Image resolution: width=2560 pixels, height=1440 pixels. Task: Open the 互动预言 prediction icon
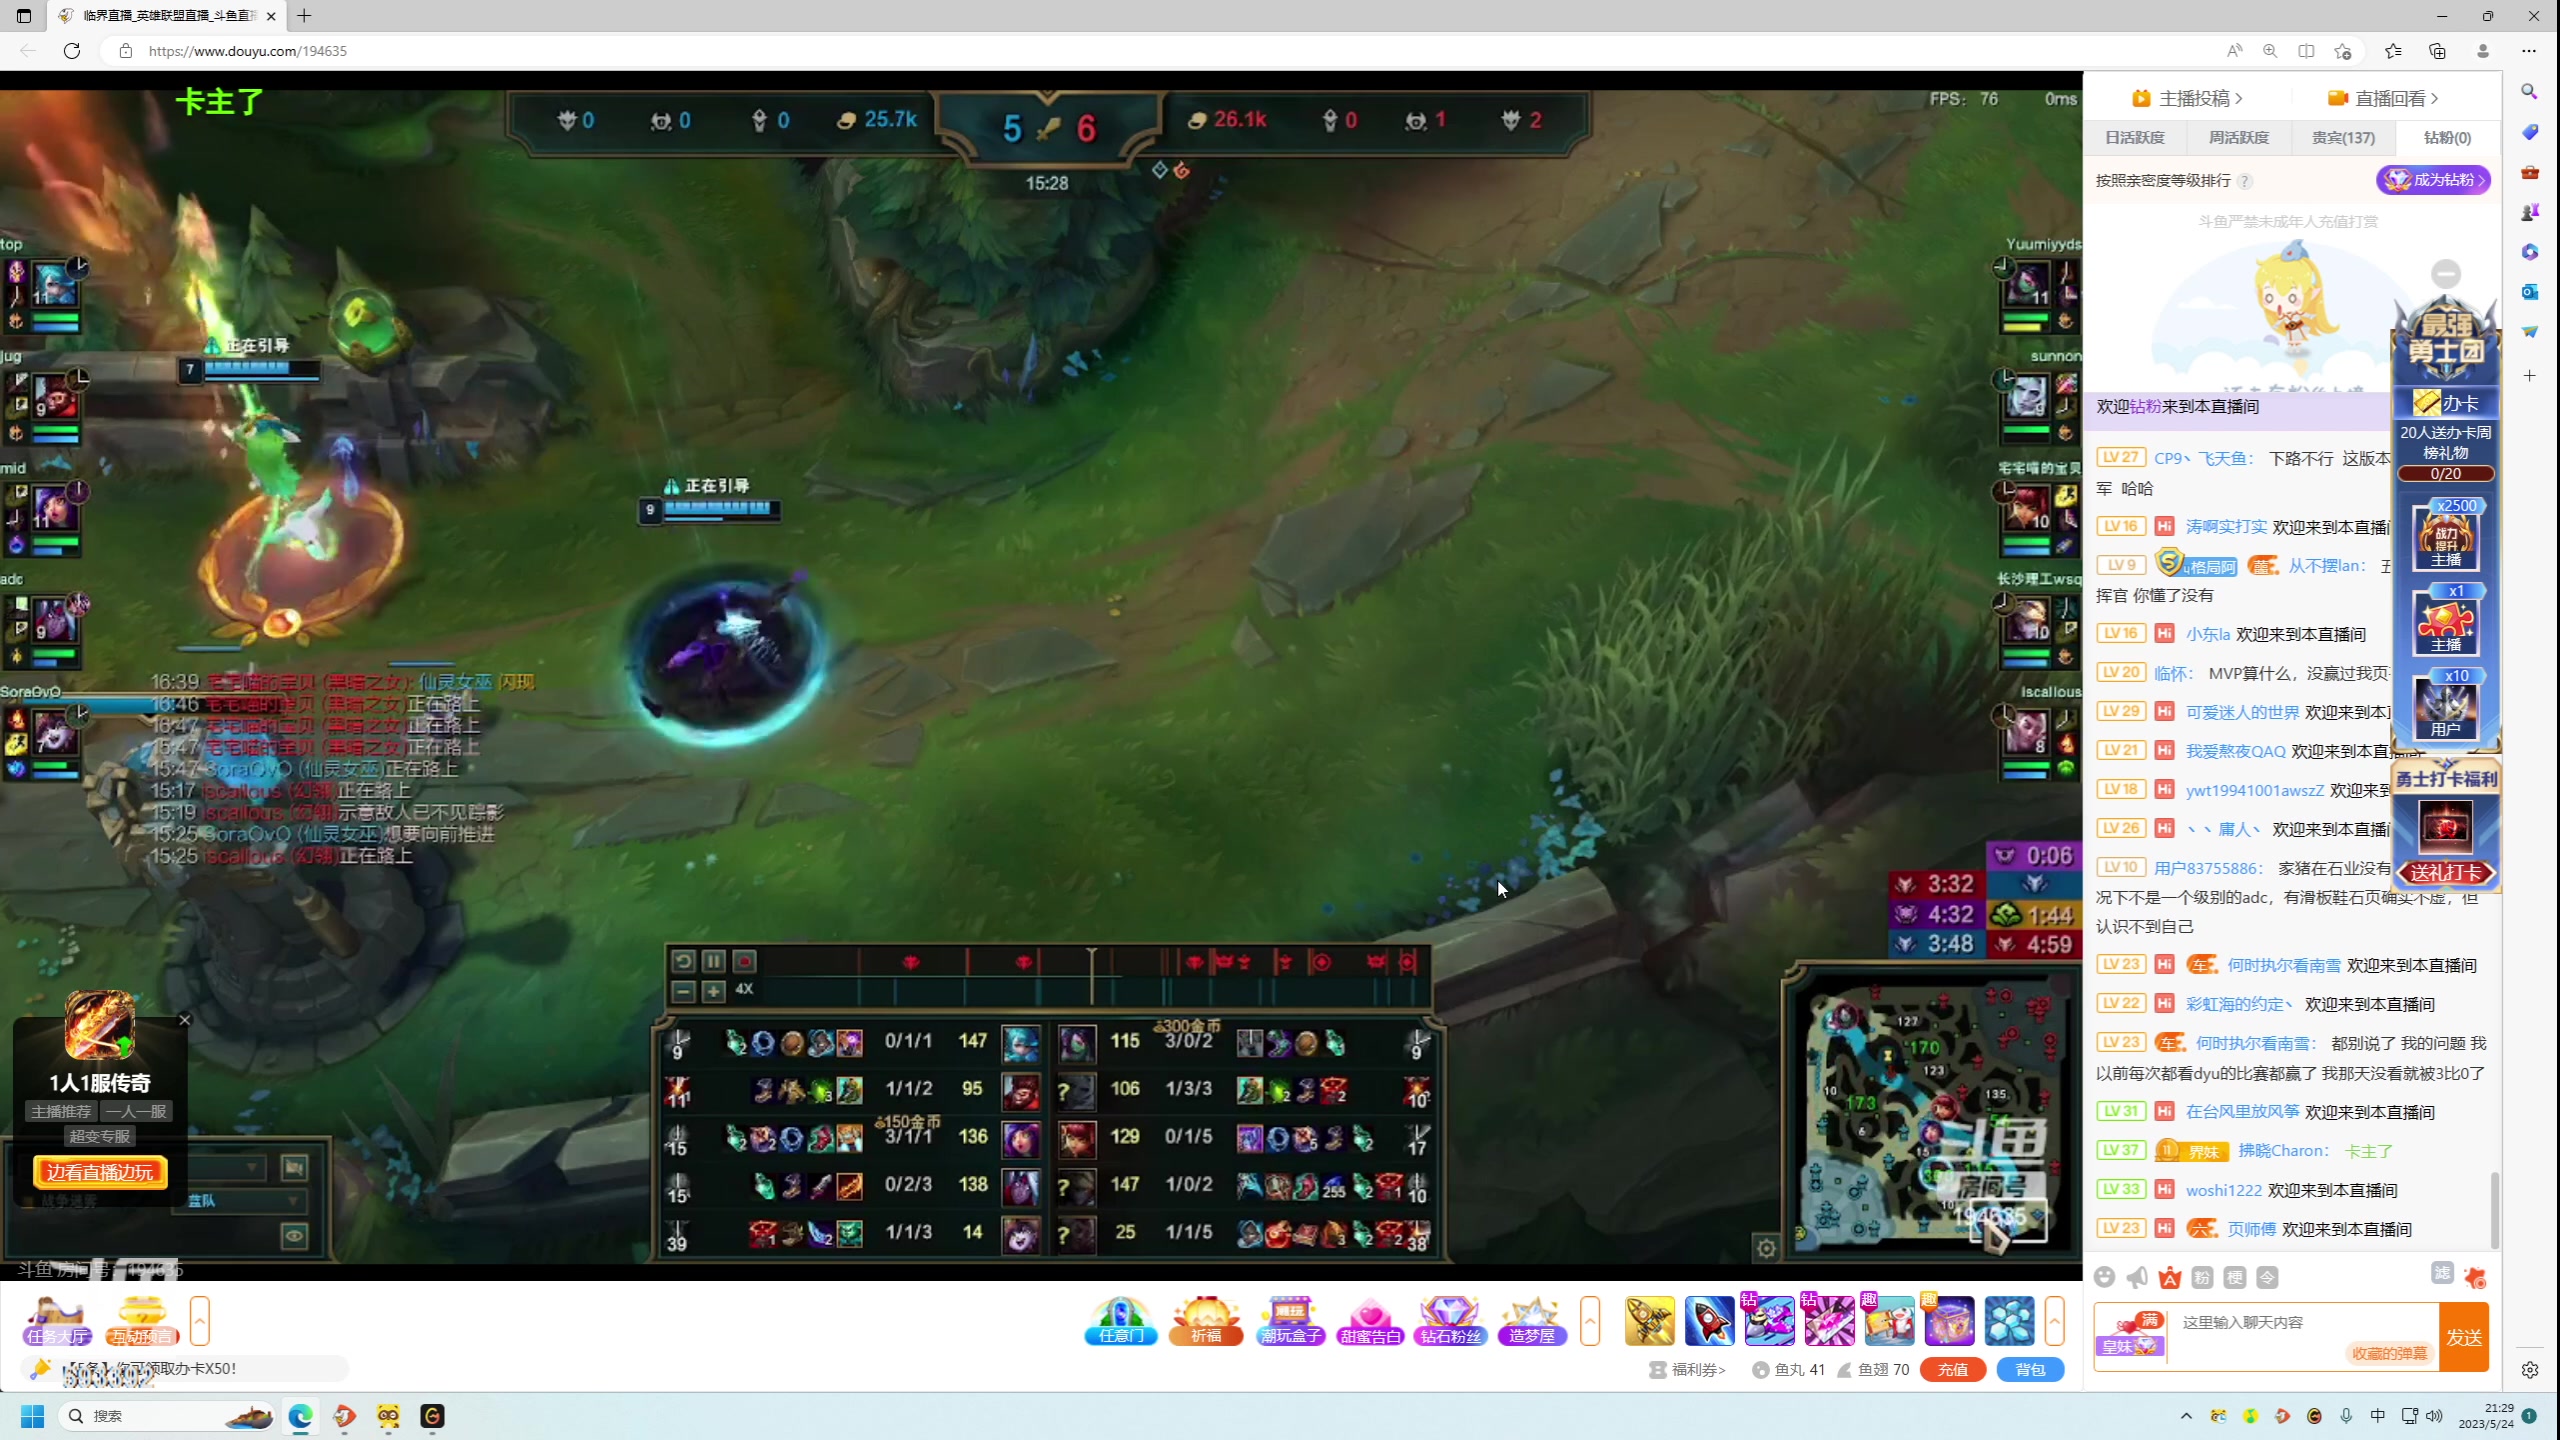142,1321
